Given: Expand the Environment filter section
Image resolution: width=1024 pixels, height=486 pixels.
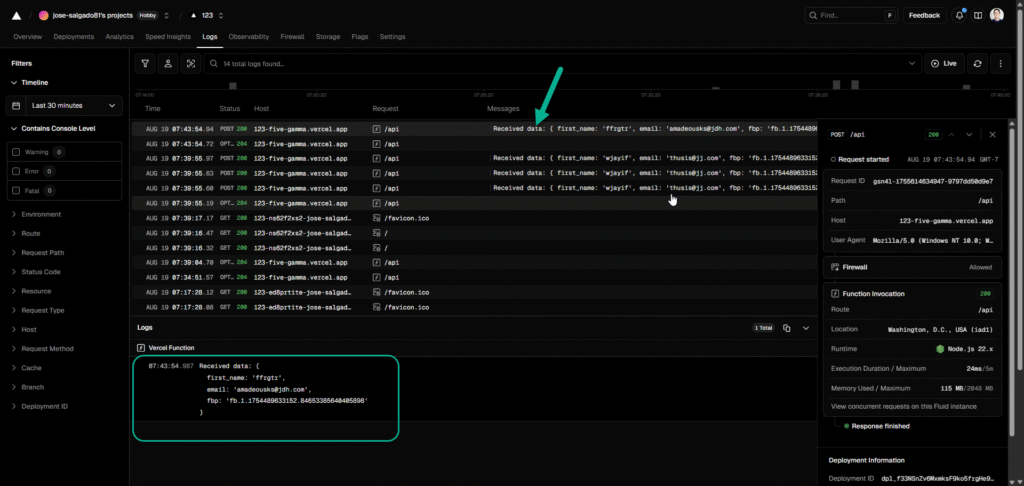Looking at the screenshot, I should (43, 214).
